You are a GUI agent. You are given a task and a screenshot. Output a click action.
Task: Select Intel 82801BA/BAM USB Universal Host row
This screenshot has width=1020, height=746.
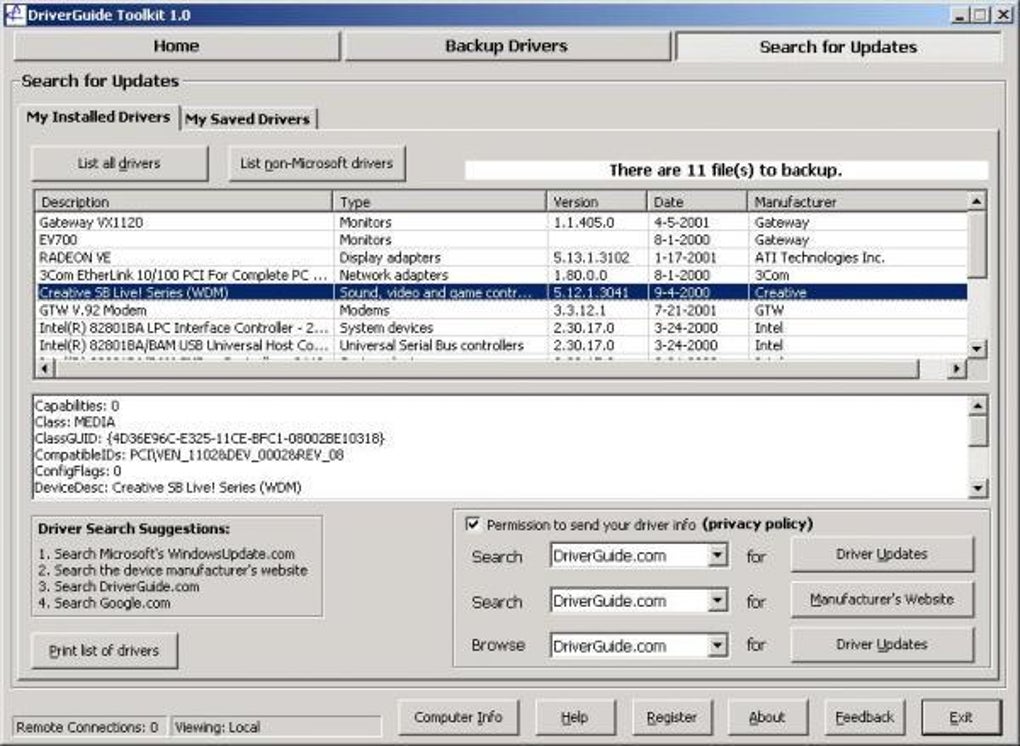pyautogui.click(x=502, y=345)
